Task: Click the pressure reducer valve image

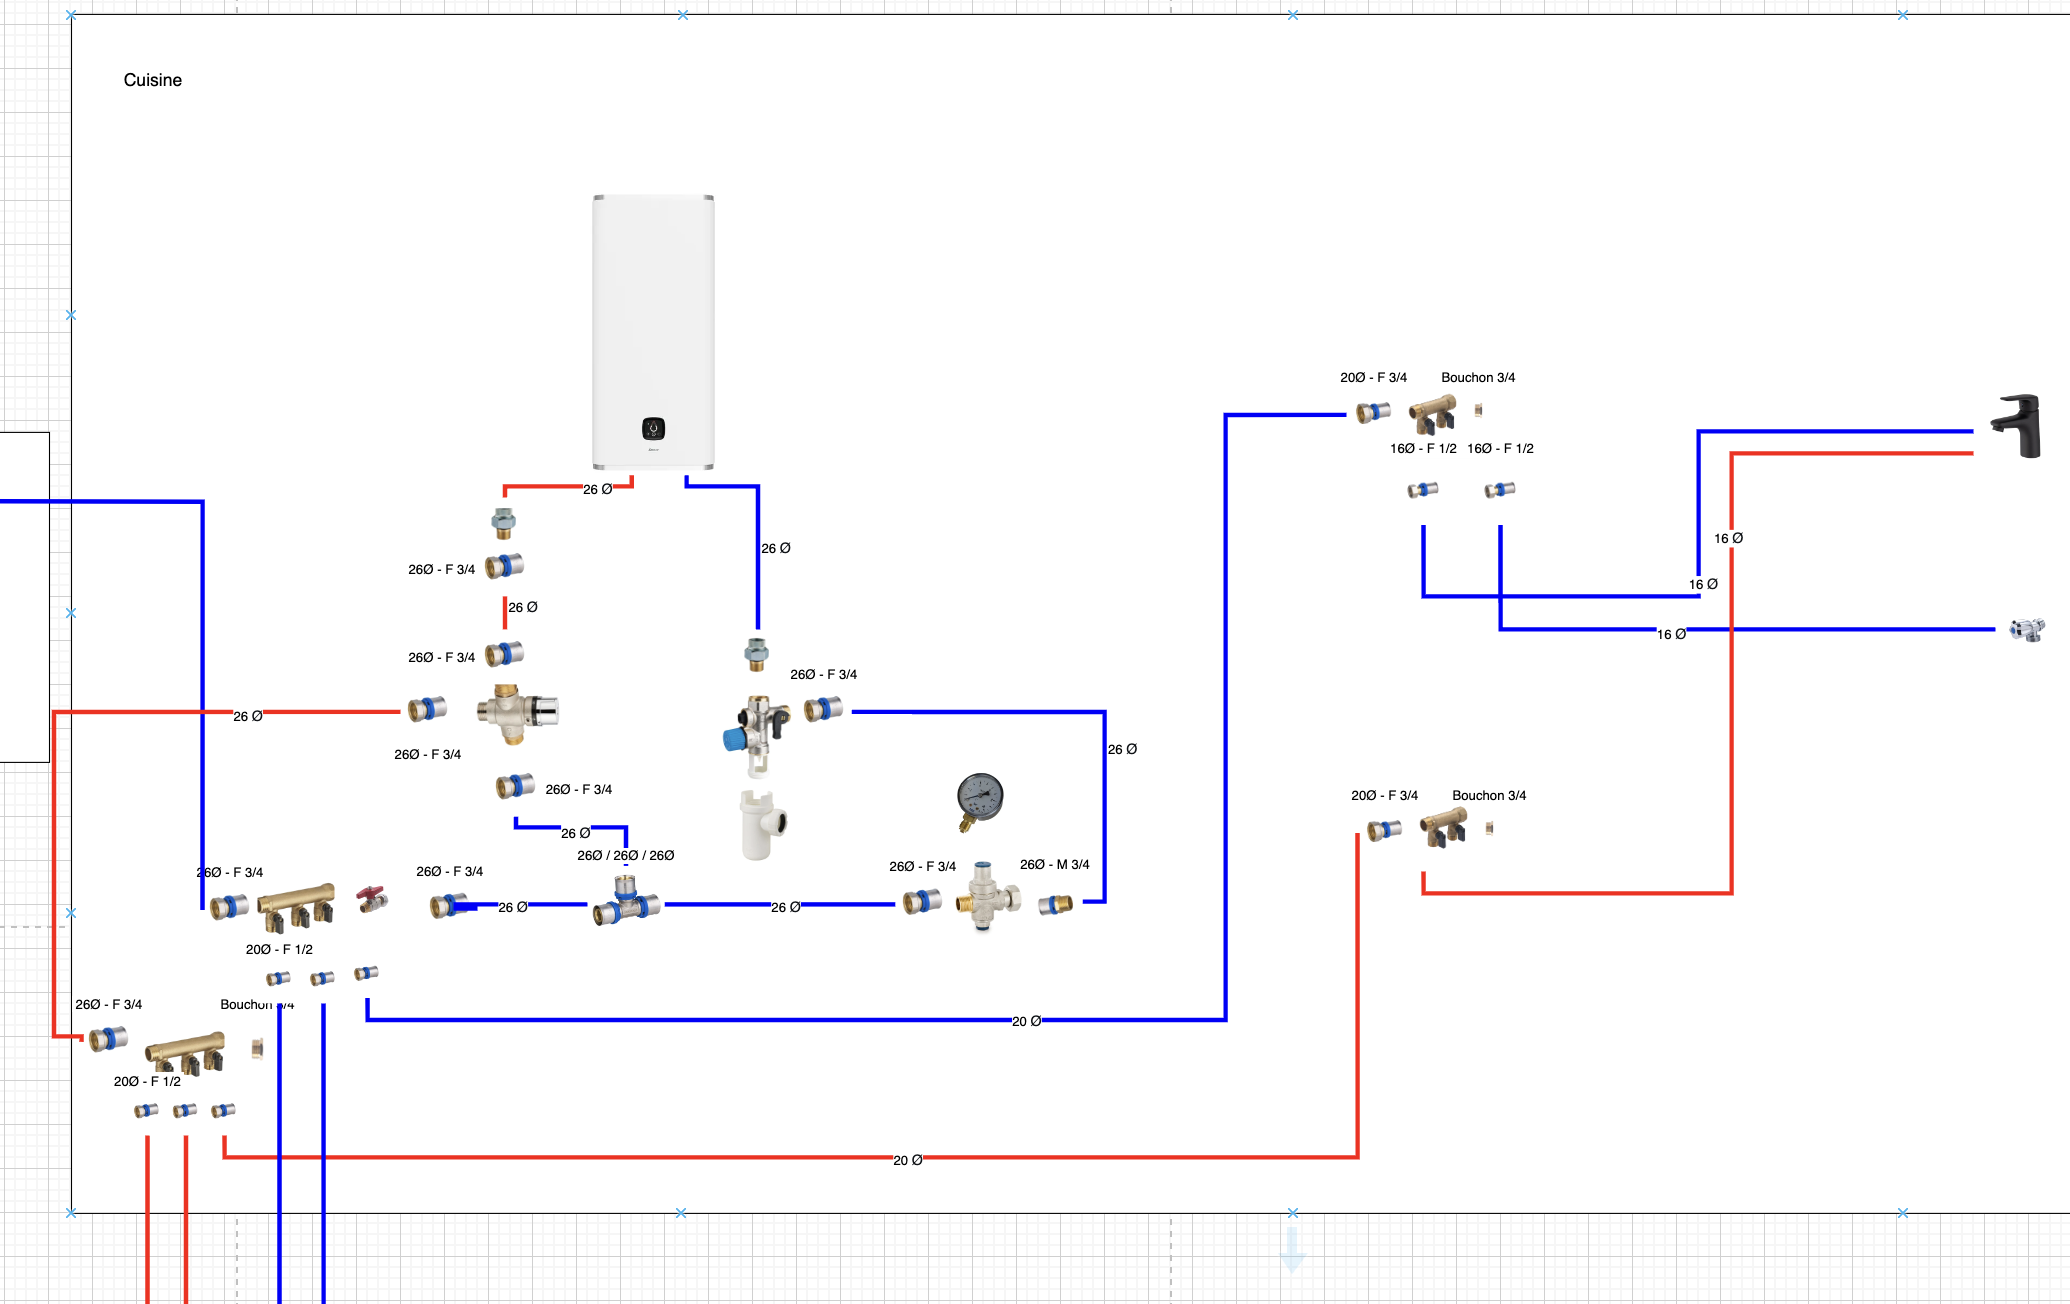Action: 987,897
